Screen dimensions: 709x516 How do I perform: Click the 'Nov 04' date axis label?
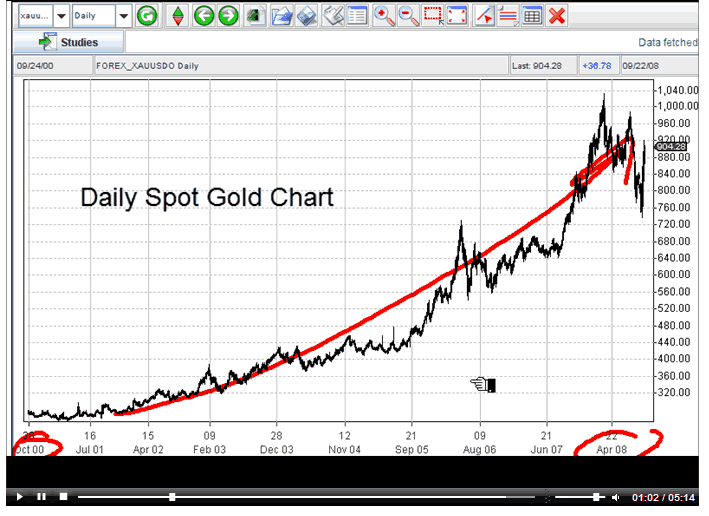tap(345, 450)
